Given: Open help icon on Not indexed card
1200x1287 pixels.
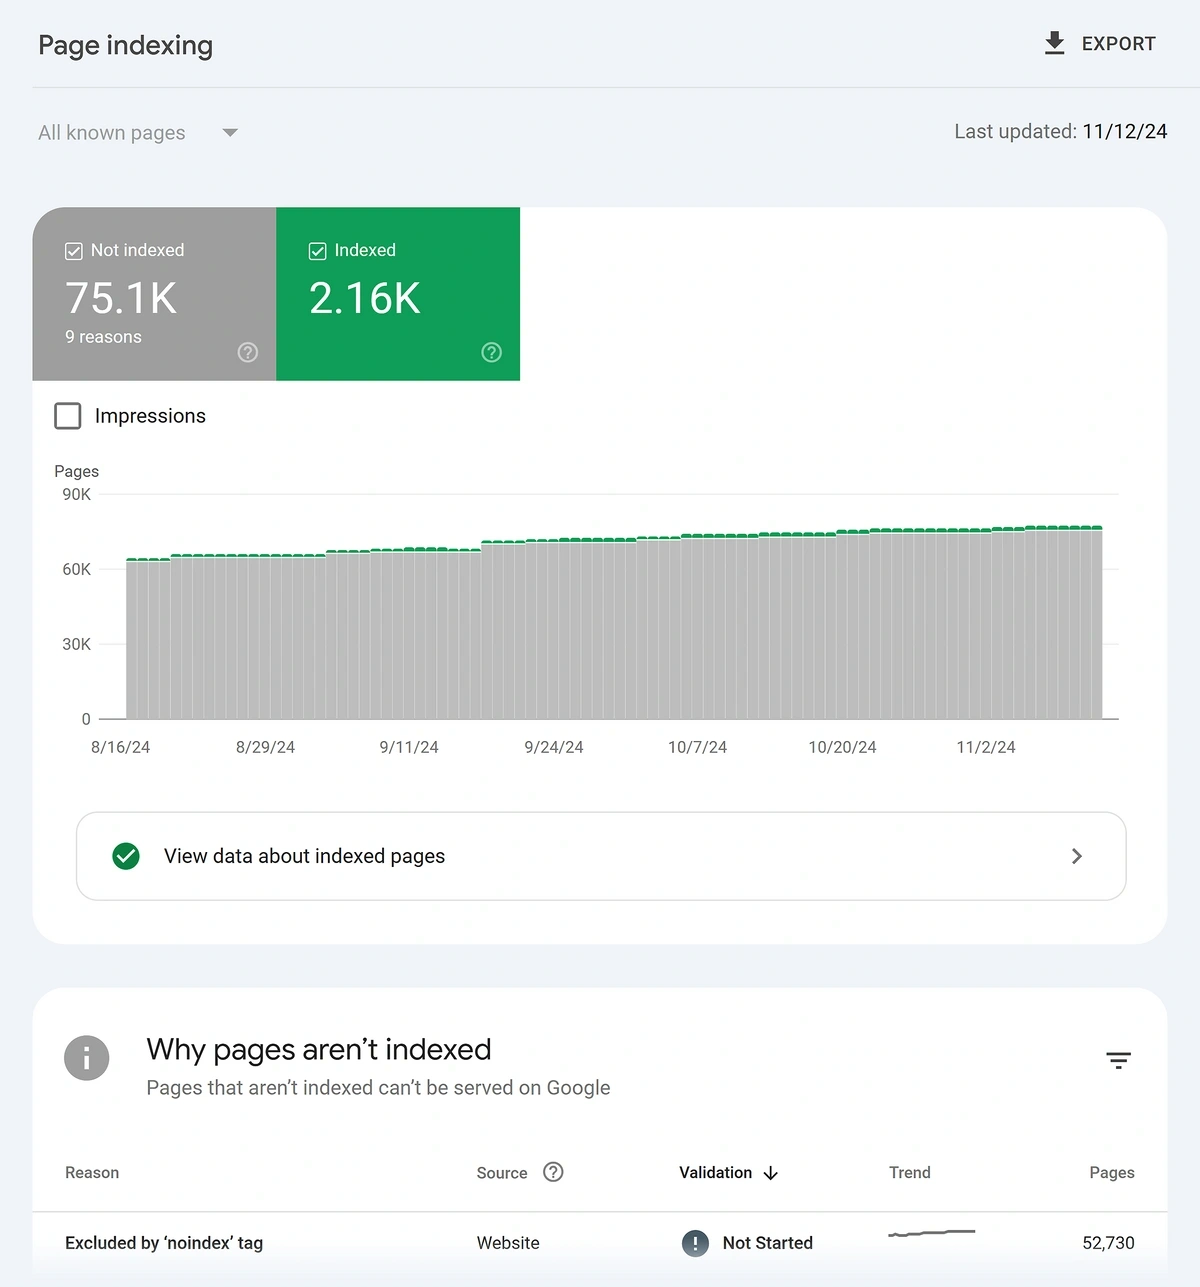Looking at the screenshot, I should click(x=248, y=352).
